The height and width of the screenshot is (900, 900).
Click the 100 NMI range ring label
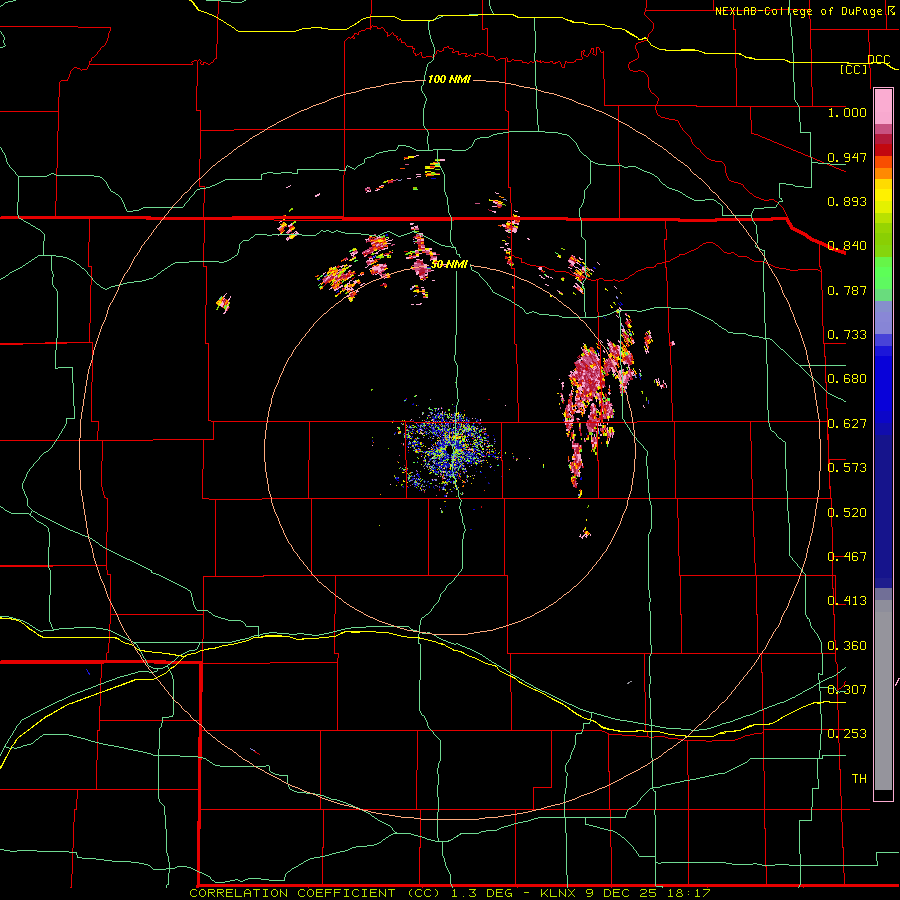tap(449, 79)
